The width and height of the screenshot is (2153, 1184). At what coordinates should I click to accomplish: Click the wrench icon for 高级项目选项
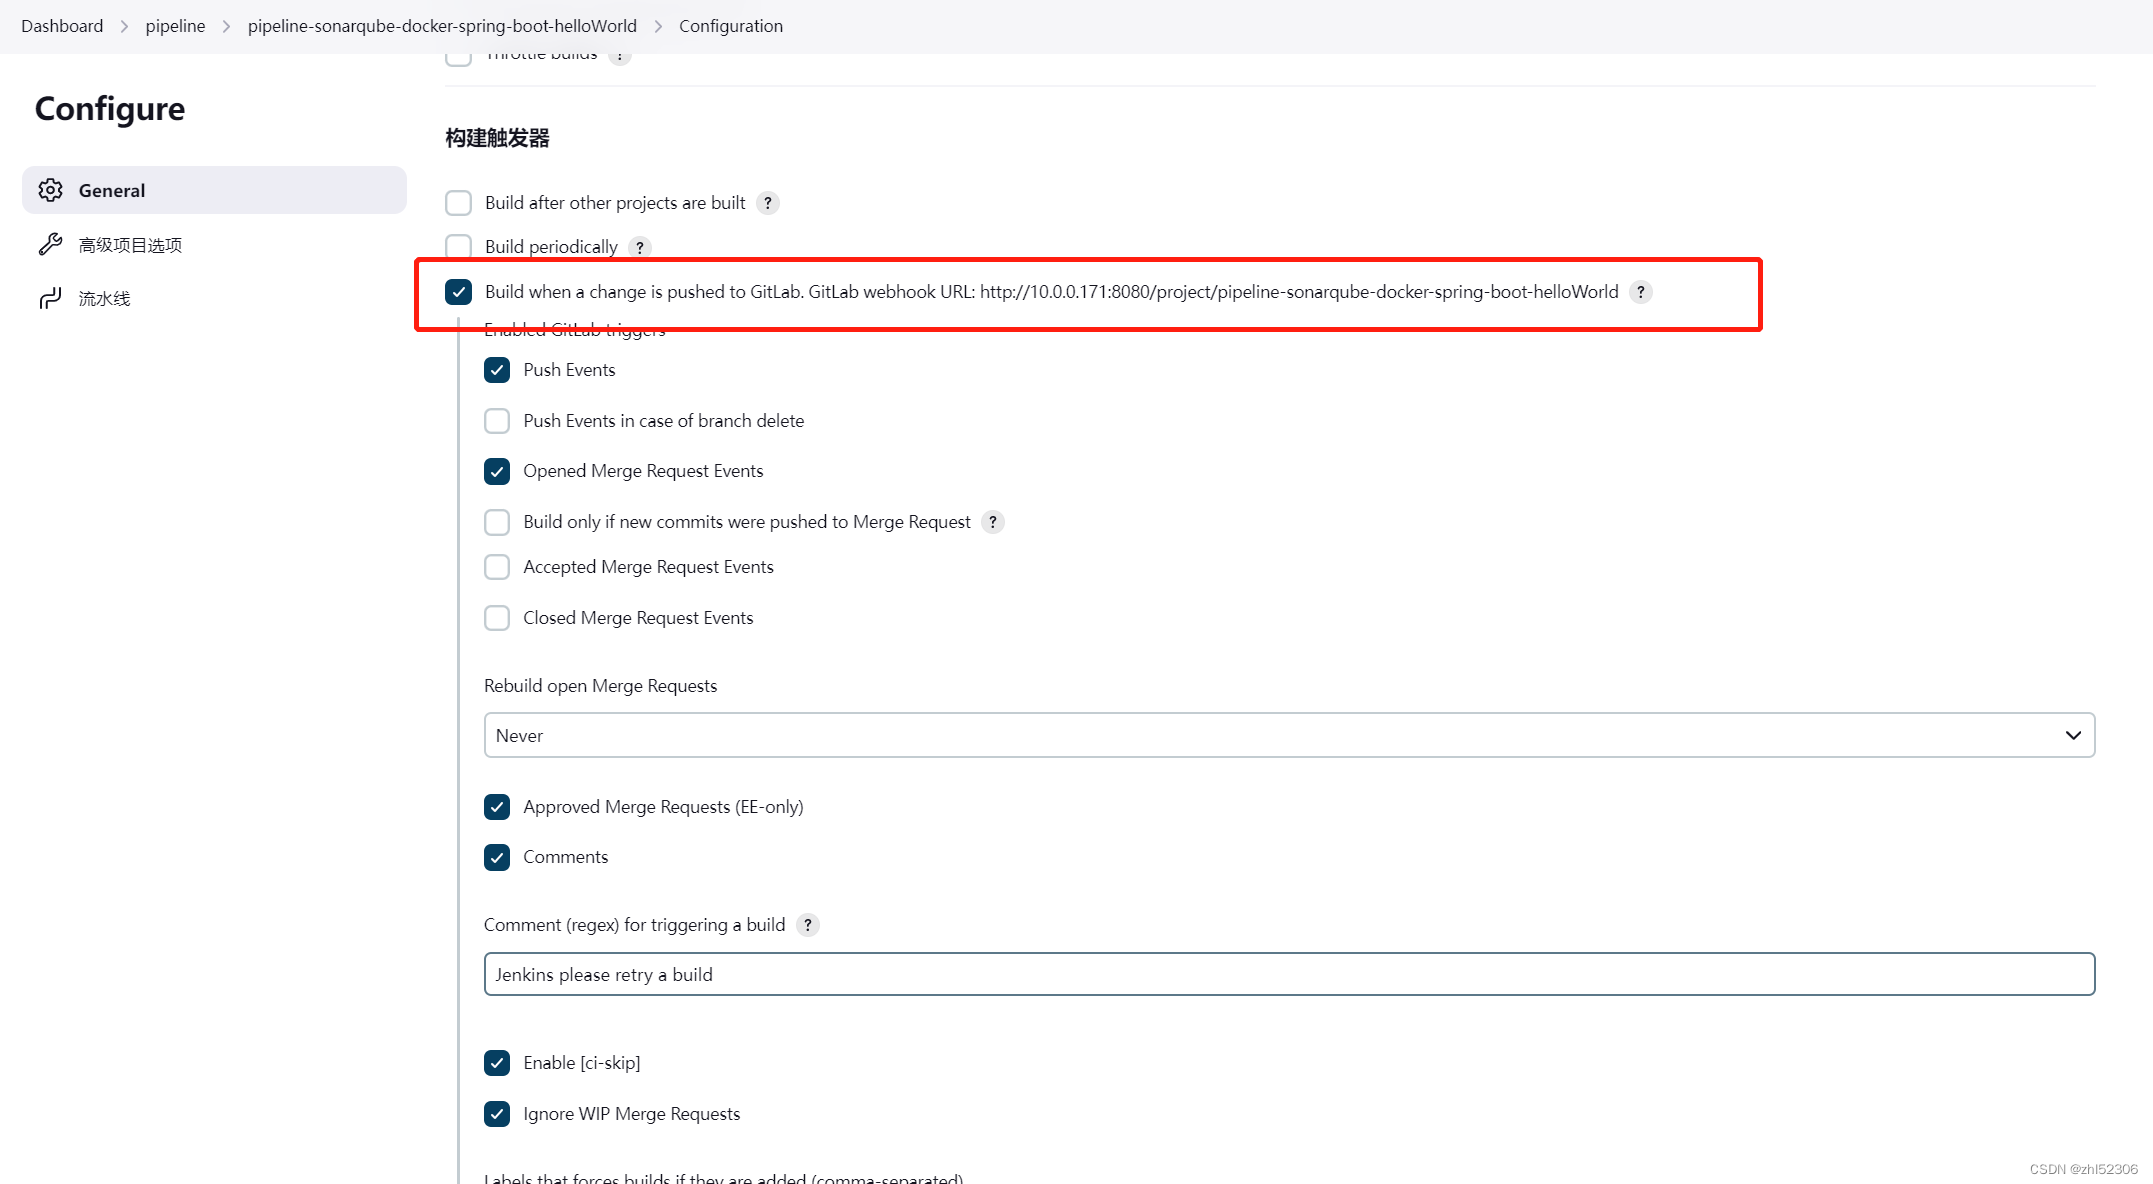point(51,244)
